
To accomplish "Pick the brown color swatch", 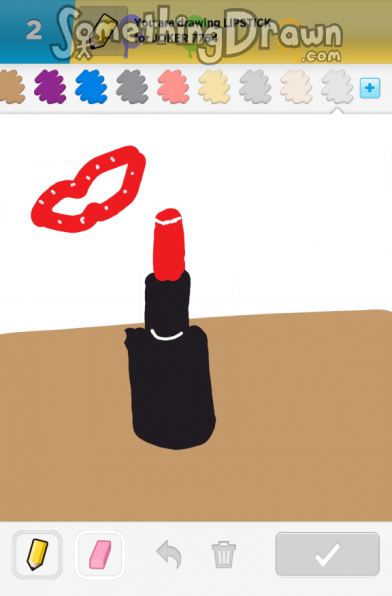I will pos(11,87).
